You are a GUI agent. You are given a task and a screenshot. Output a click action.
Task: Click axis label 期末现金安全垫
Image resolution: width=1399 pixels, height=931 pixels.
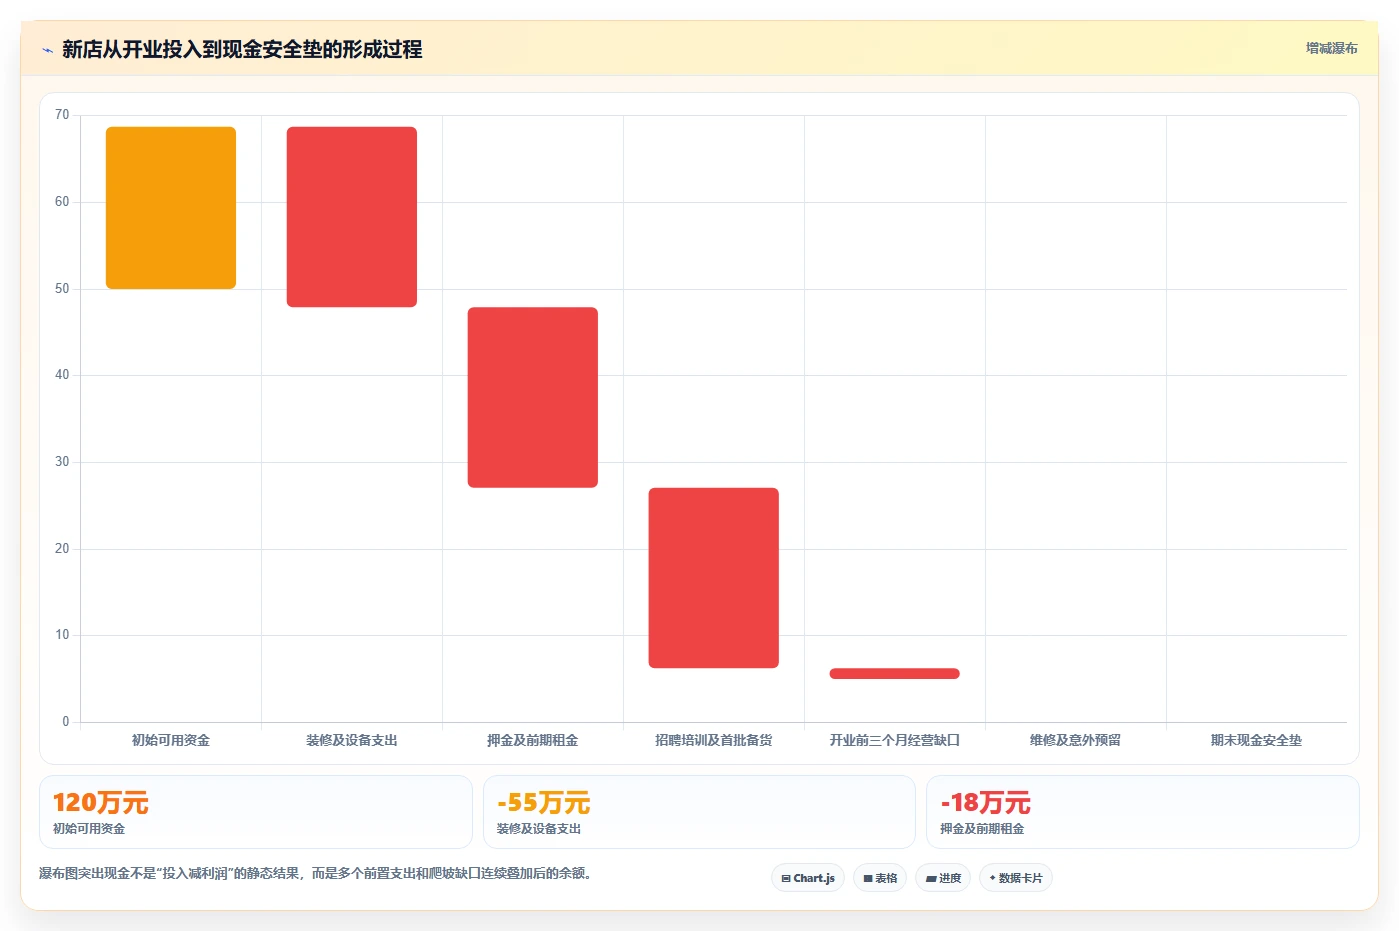click(1257, 741)
